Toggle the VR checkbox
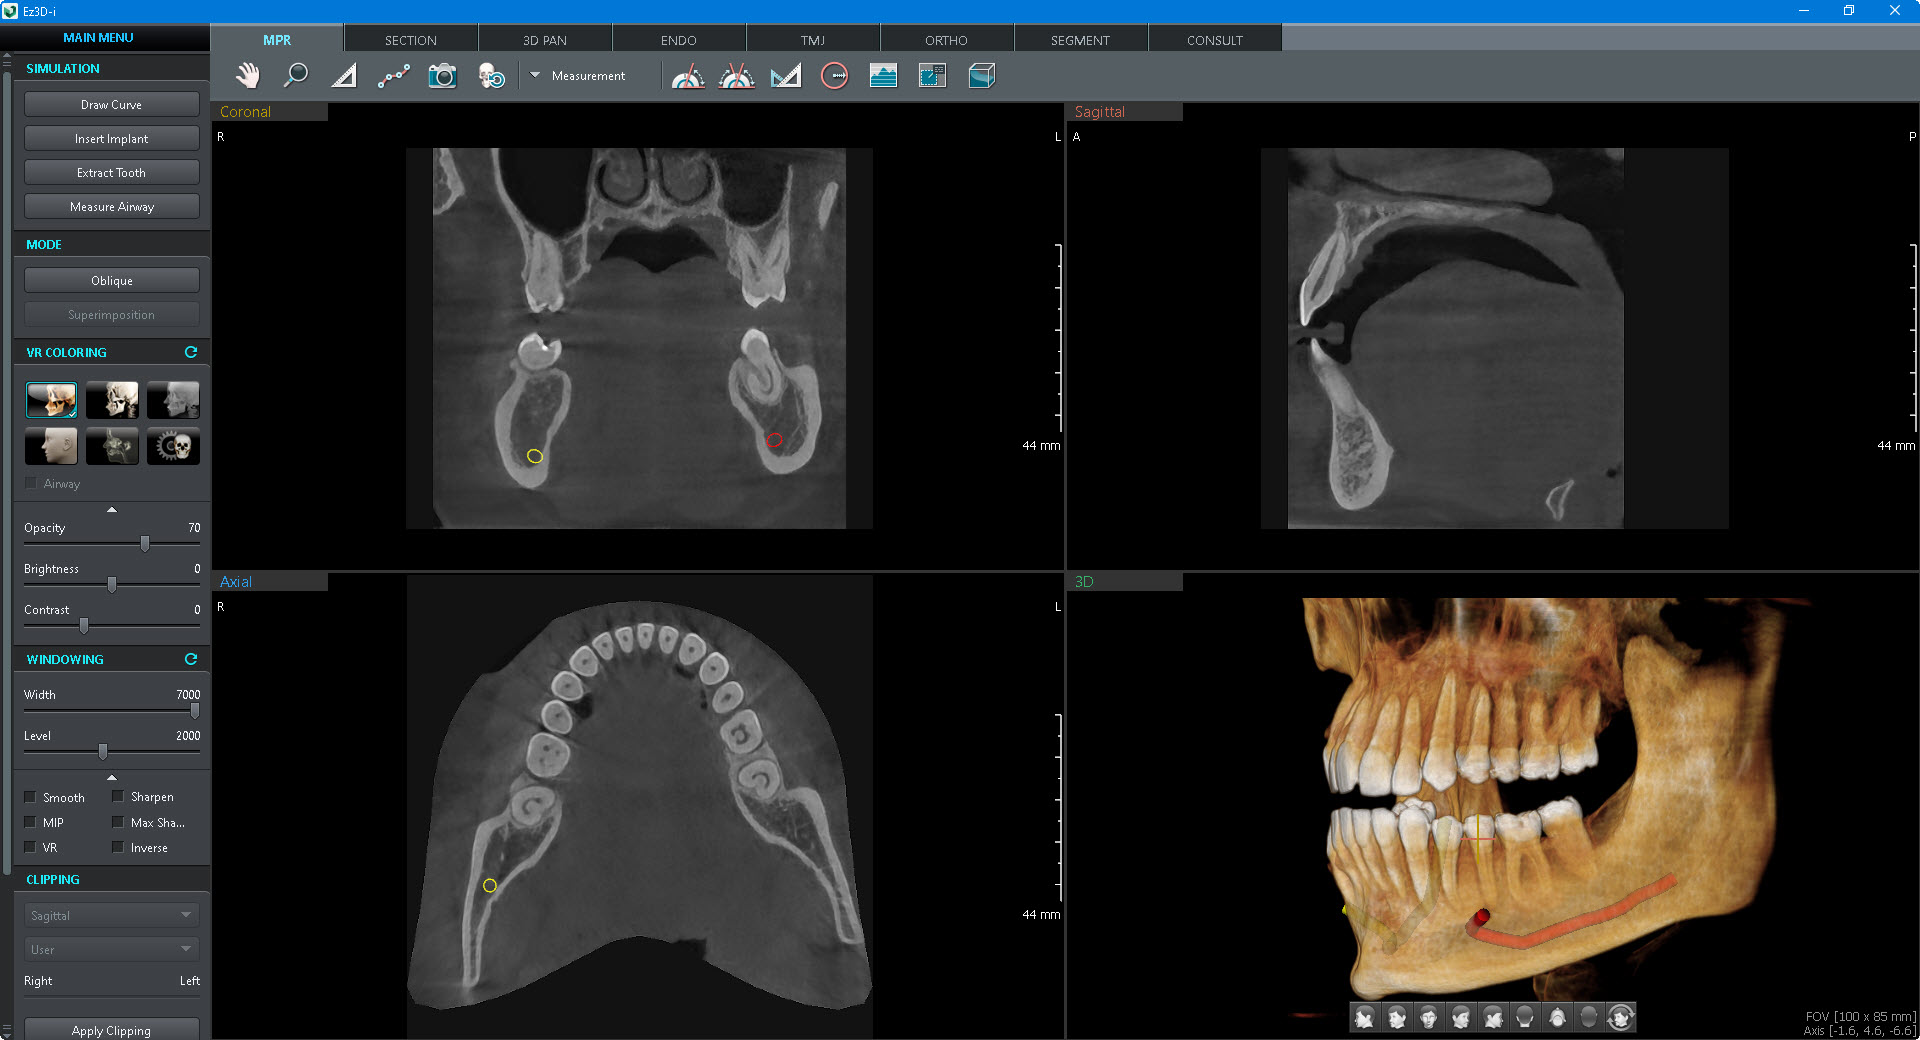 pos(30,847)
